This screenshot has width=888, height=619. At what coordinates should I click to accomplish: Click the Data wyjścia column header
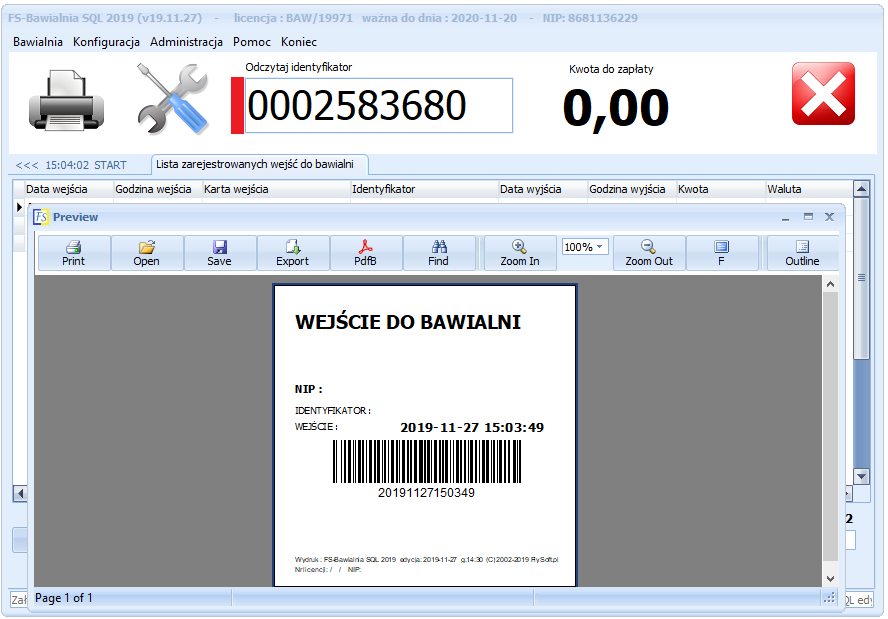[x=543, y=189]
